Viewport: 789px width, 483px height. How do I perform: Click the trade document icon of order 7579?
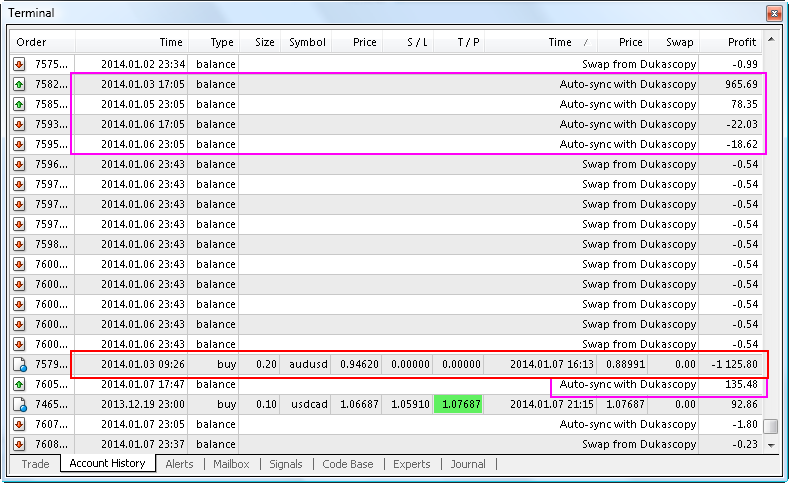[x=19, y=364]
